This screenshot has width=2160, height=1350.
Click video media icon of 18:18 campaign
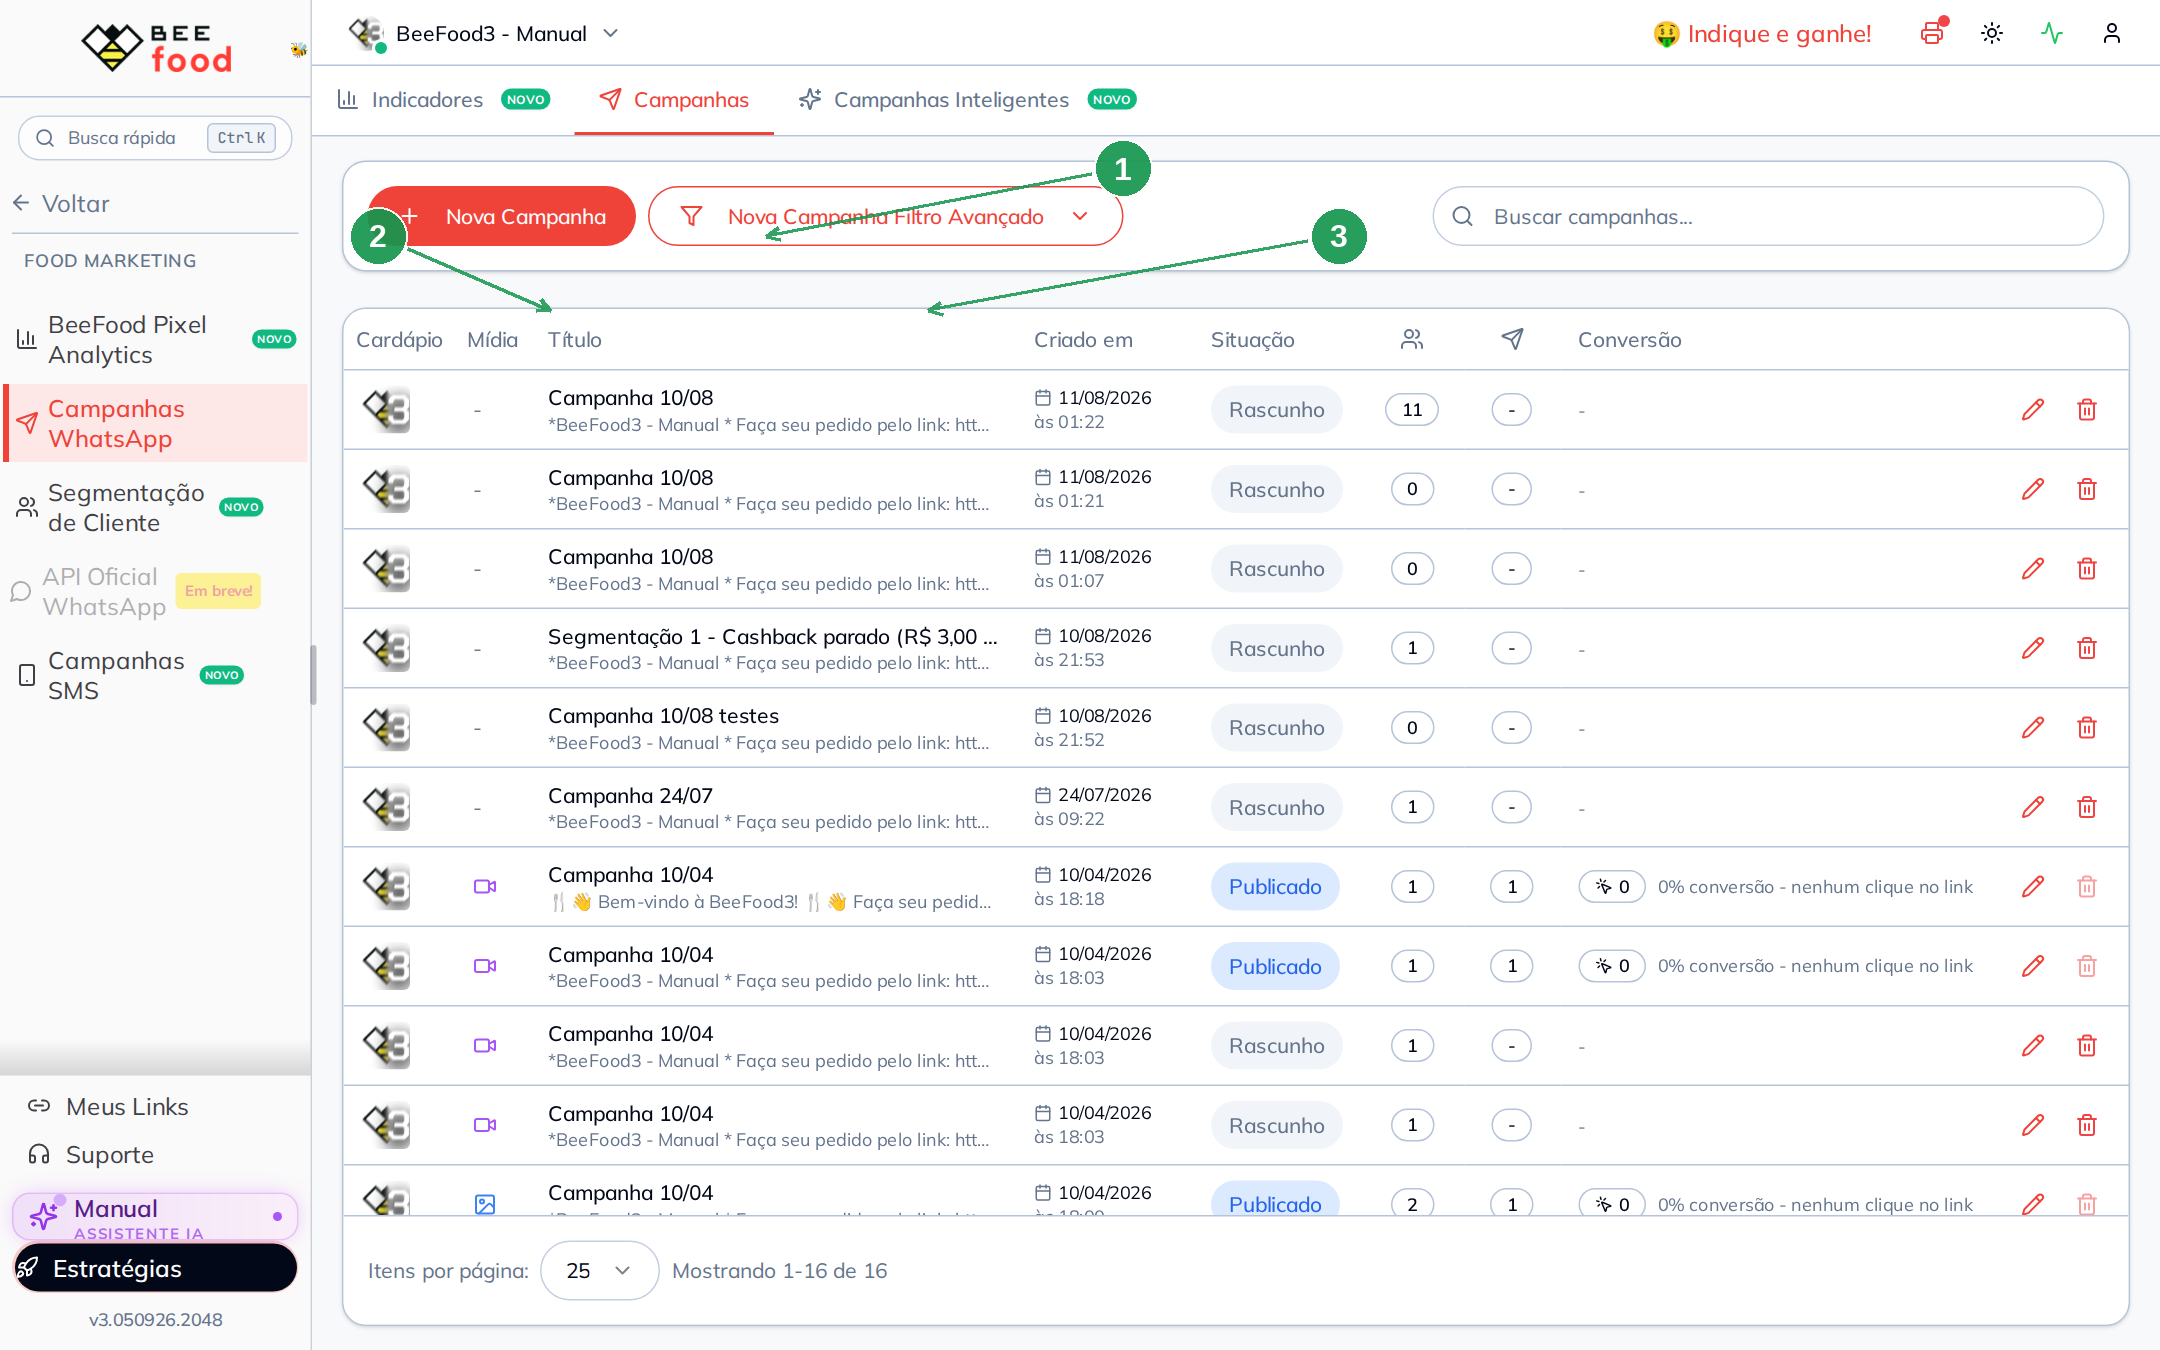pos(485,886)
